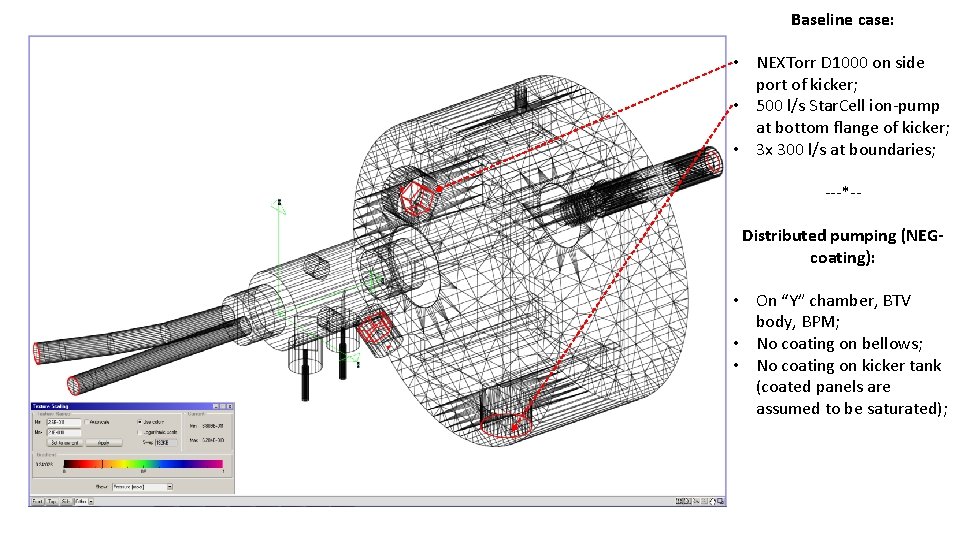Click the Min texture range field
The image size is (960, 540).
(x=64, y=422)
